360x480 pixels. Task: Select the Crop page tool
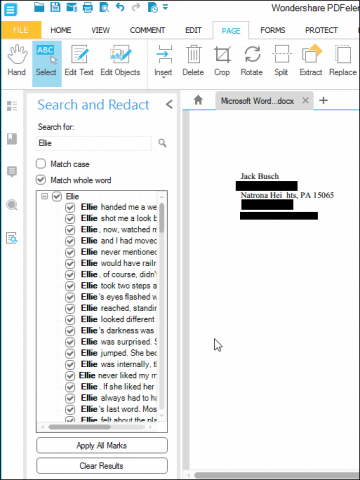pyautogui.click(x=222, y=61)
